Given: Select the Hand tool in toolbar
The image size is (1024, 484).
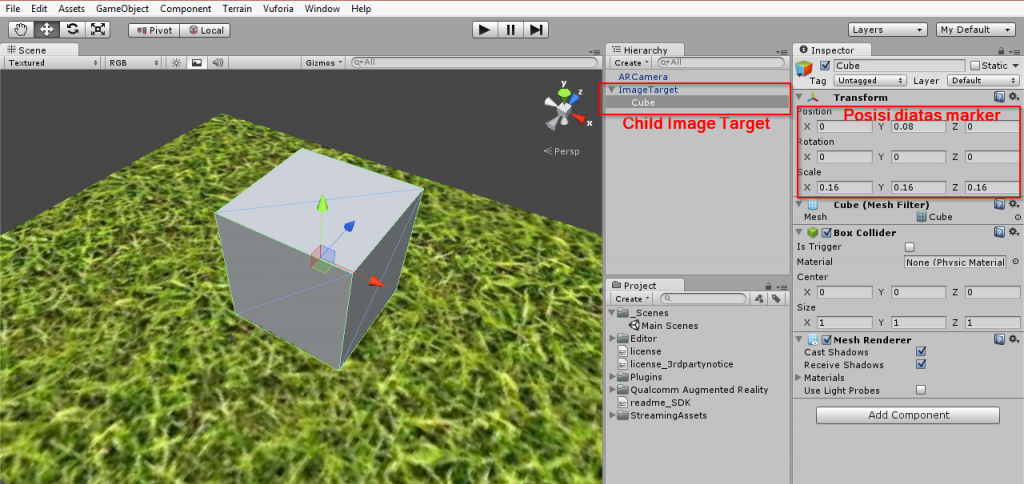Looking at the screenshot, I should tap(19, 30).
